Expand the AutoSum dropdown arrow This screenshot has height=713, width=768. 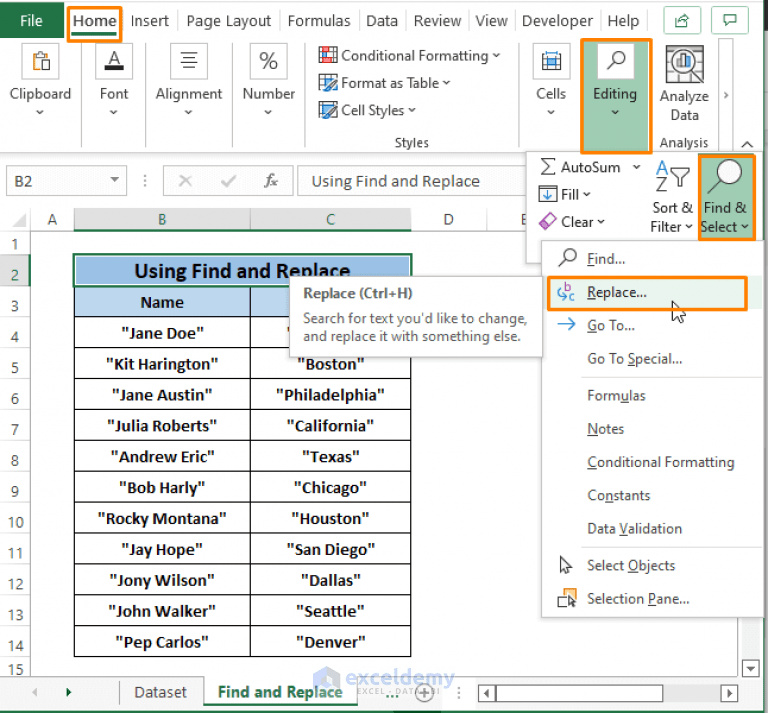(636, 167)
